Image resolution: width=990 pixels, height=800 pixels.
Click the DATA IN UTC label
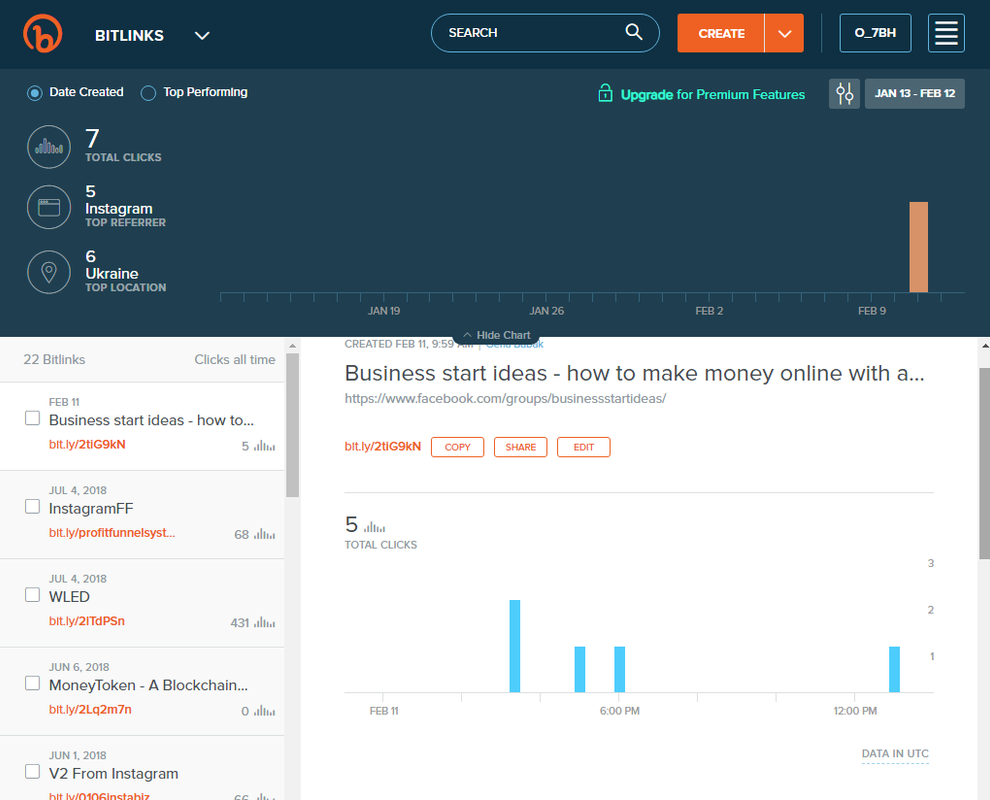(895, 753)
